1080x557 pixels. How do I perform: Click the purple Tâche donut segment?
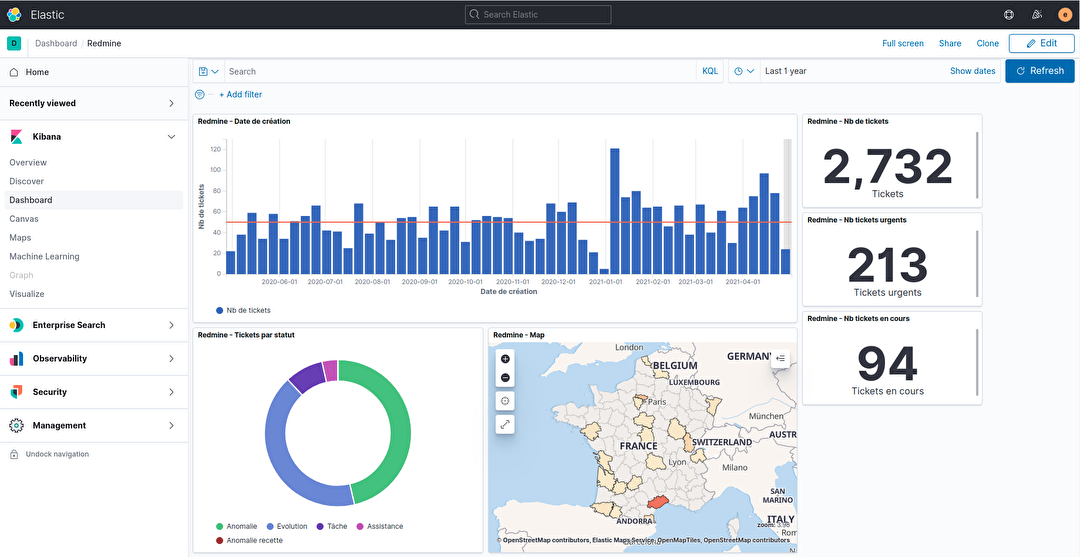pos(307,376)
